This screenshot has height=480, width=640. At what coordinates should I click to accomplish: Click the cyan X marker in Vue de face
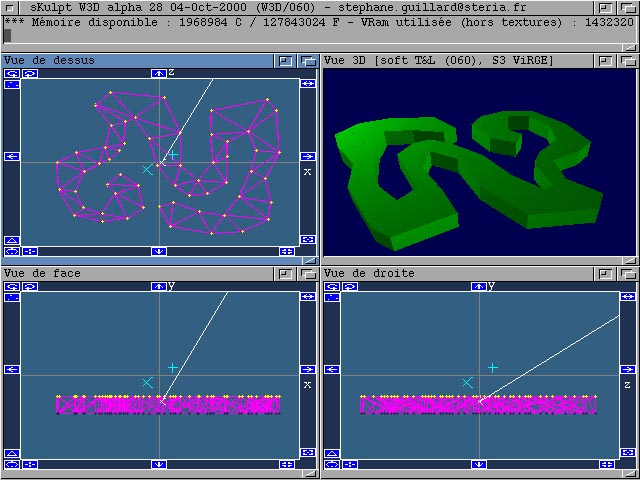(x=148, y=382)
